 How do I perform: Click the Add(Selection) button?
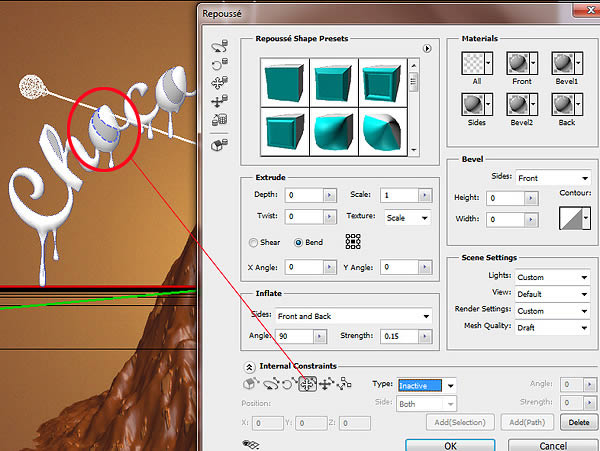click(x=460, y=423)
